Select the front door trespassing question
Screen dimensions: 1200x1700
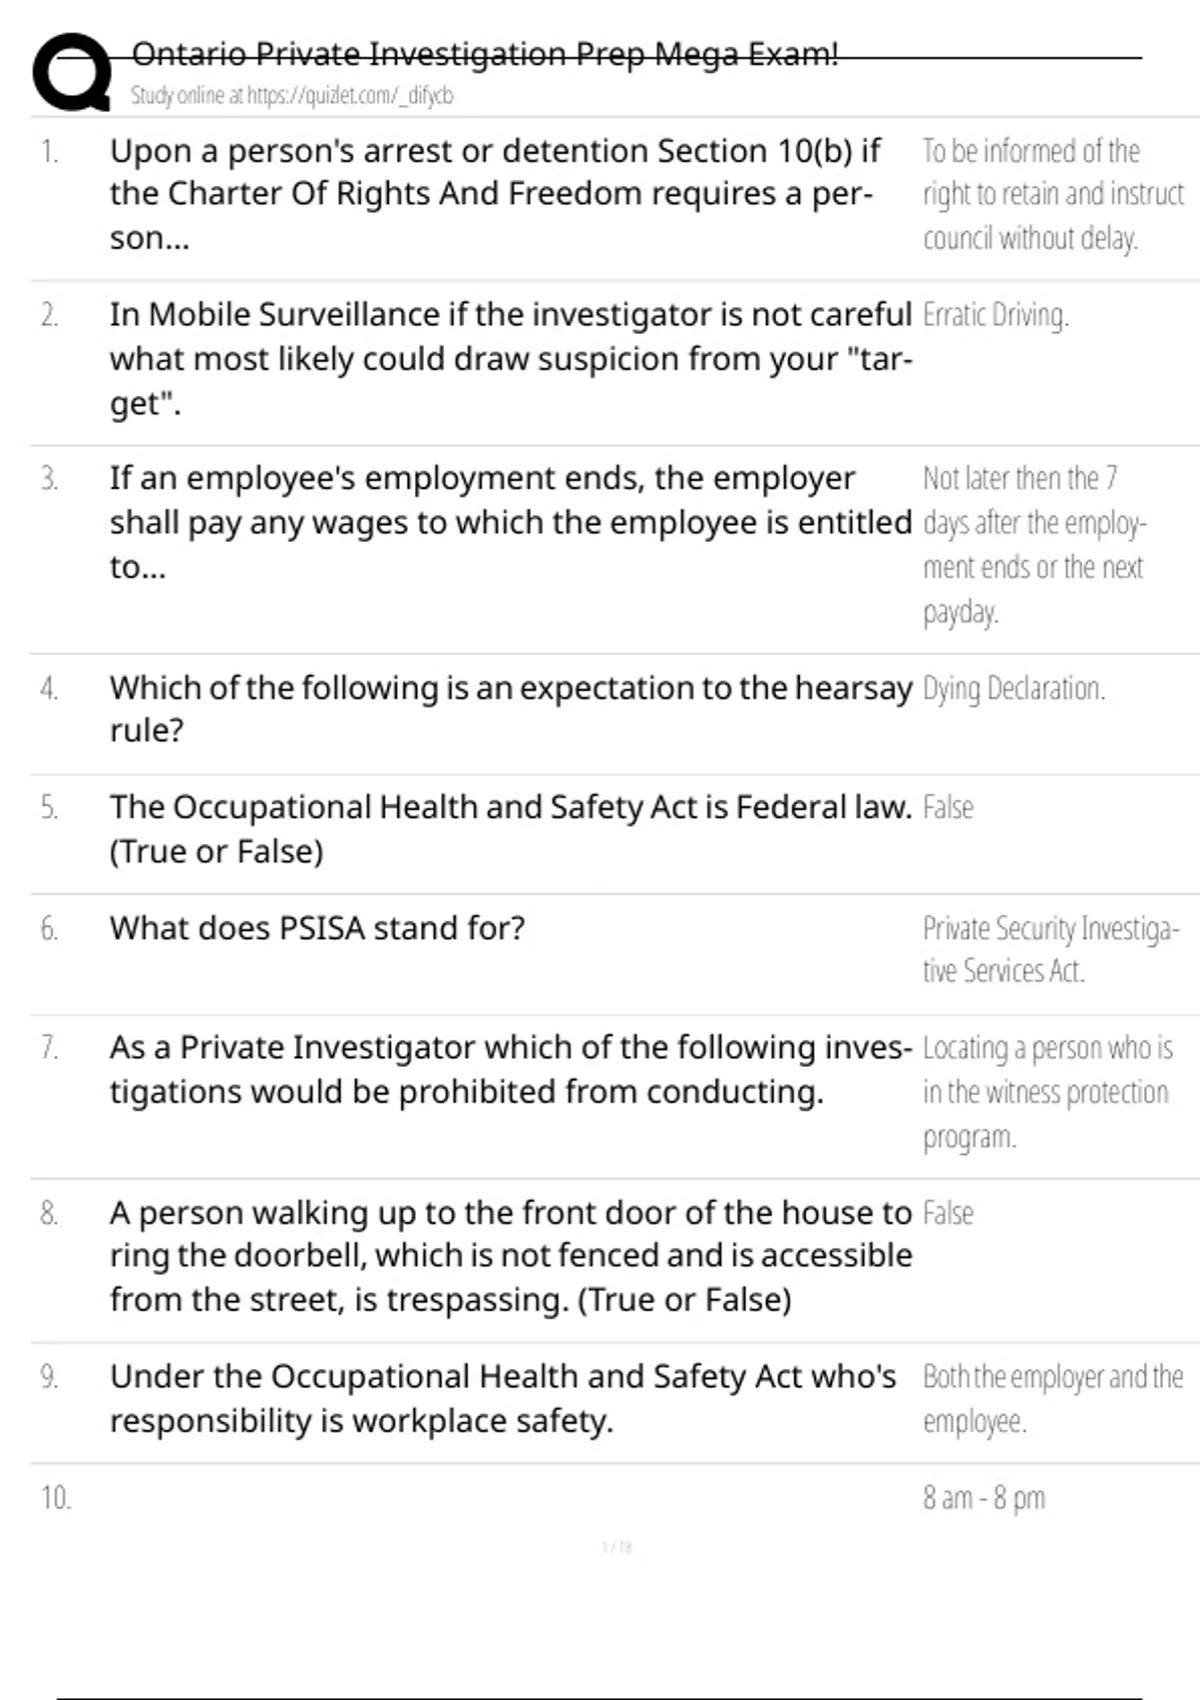tap(510, 1256)
